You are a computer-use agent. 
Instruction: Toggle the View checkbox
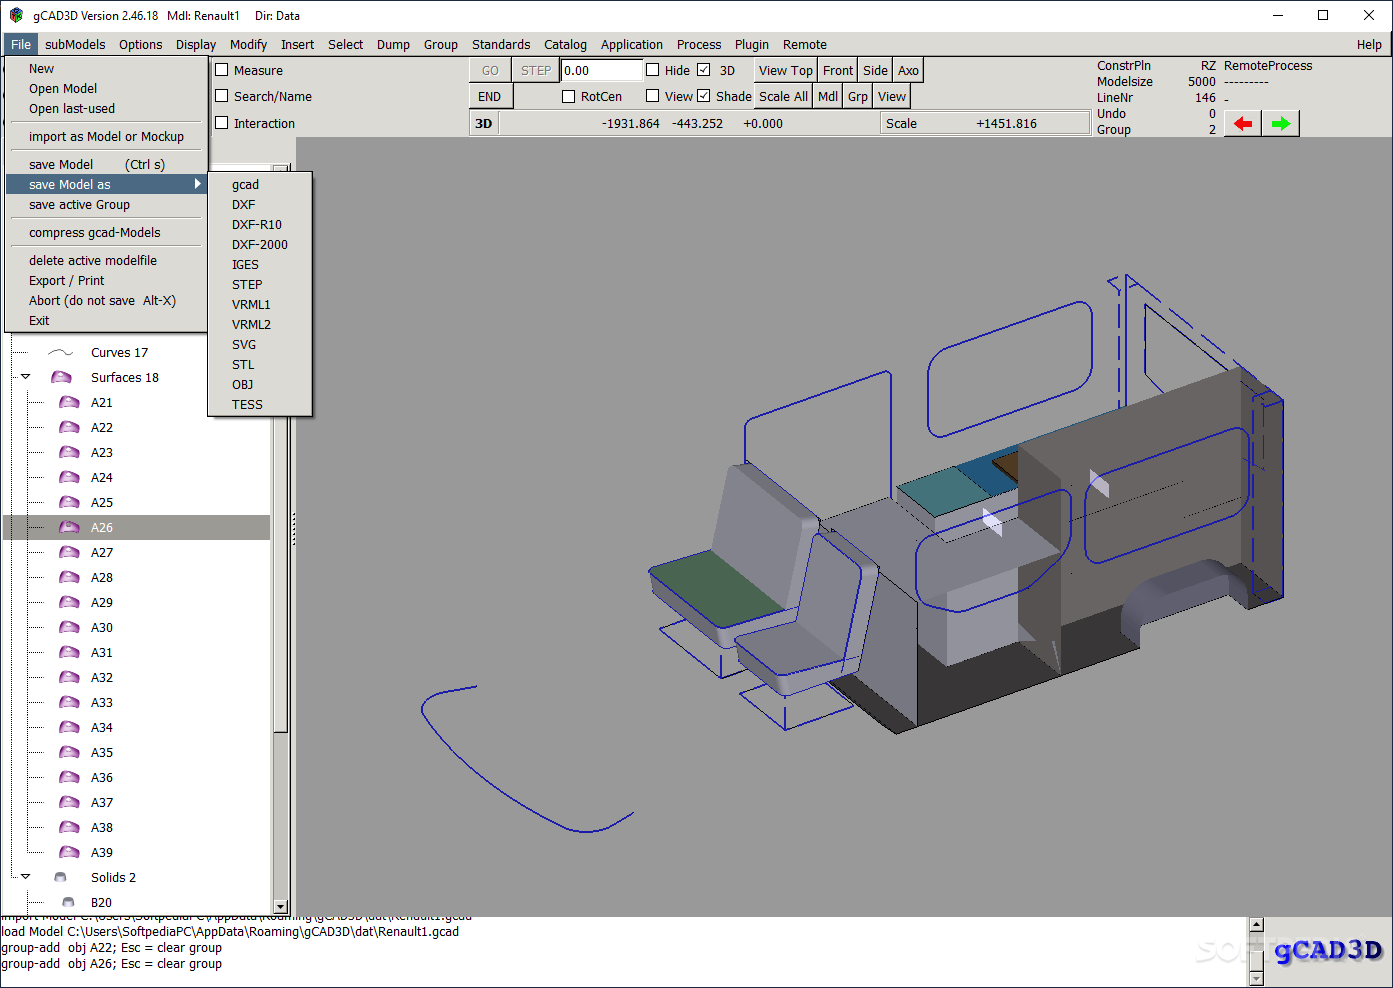(x=653, y=96)
